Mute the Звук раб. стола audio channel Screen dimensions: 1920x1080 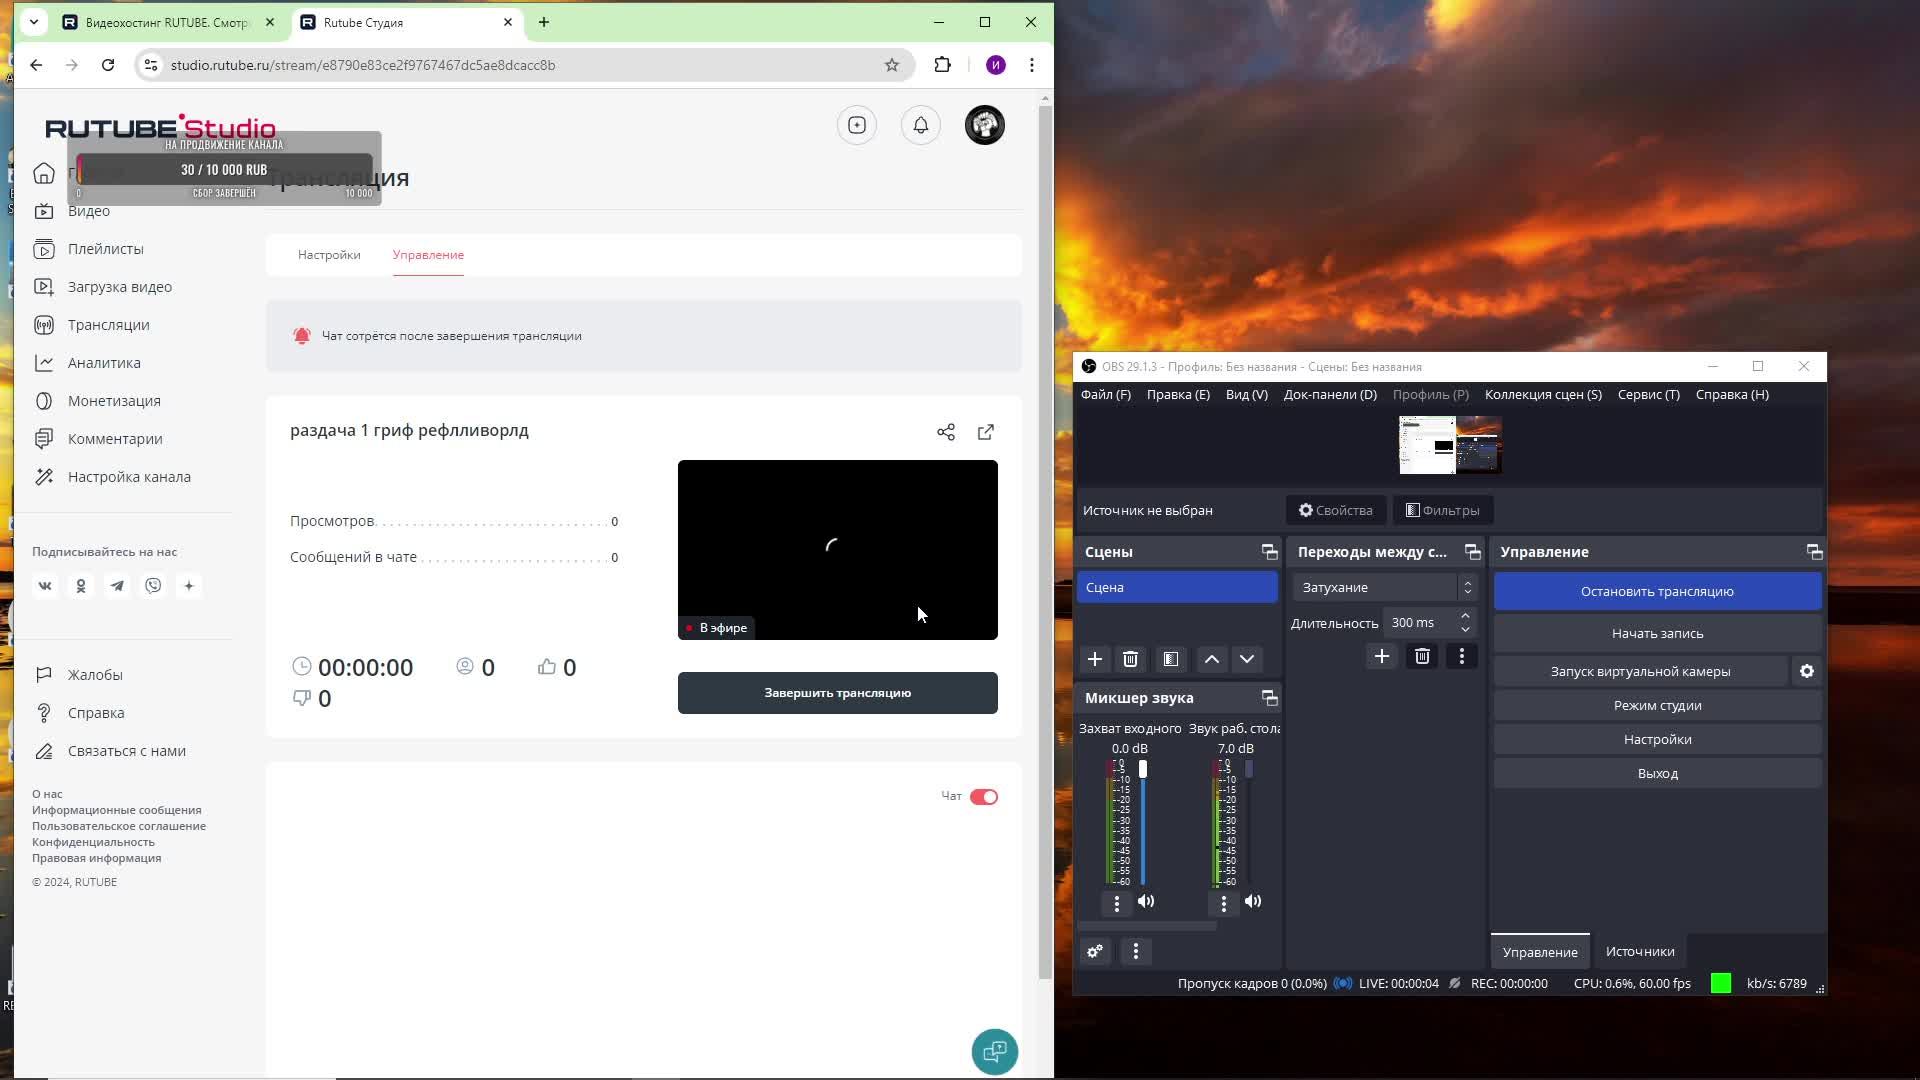1253,902
